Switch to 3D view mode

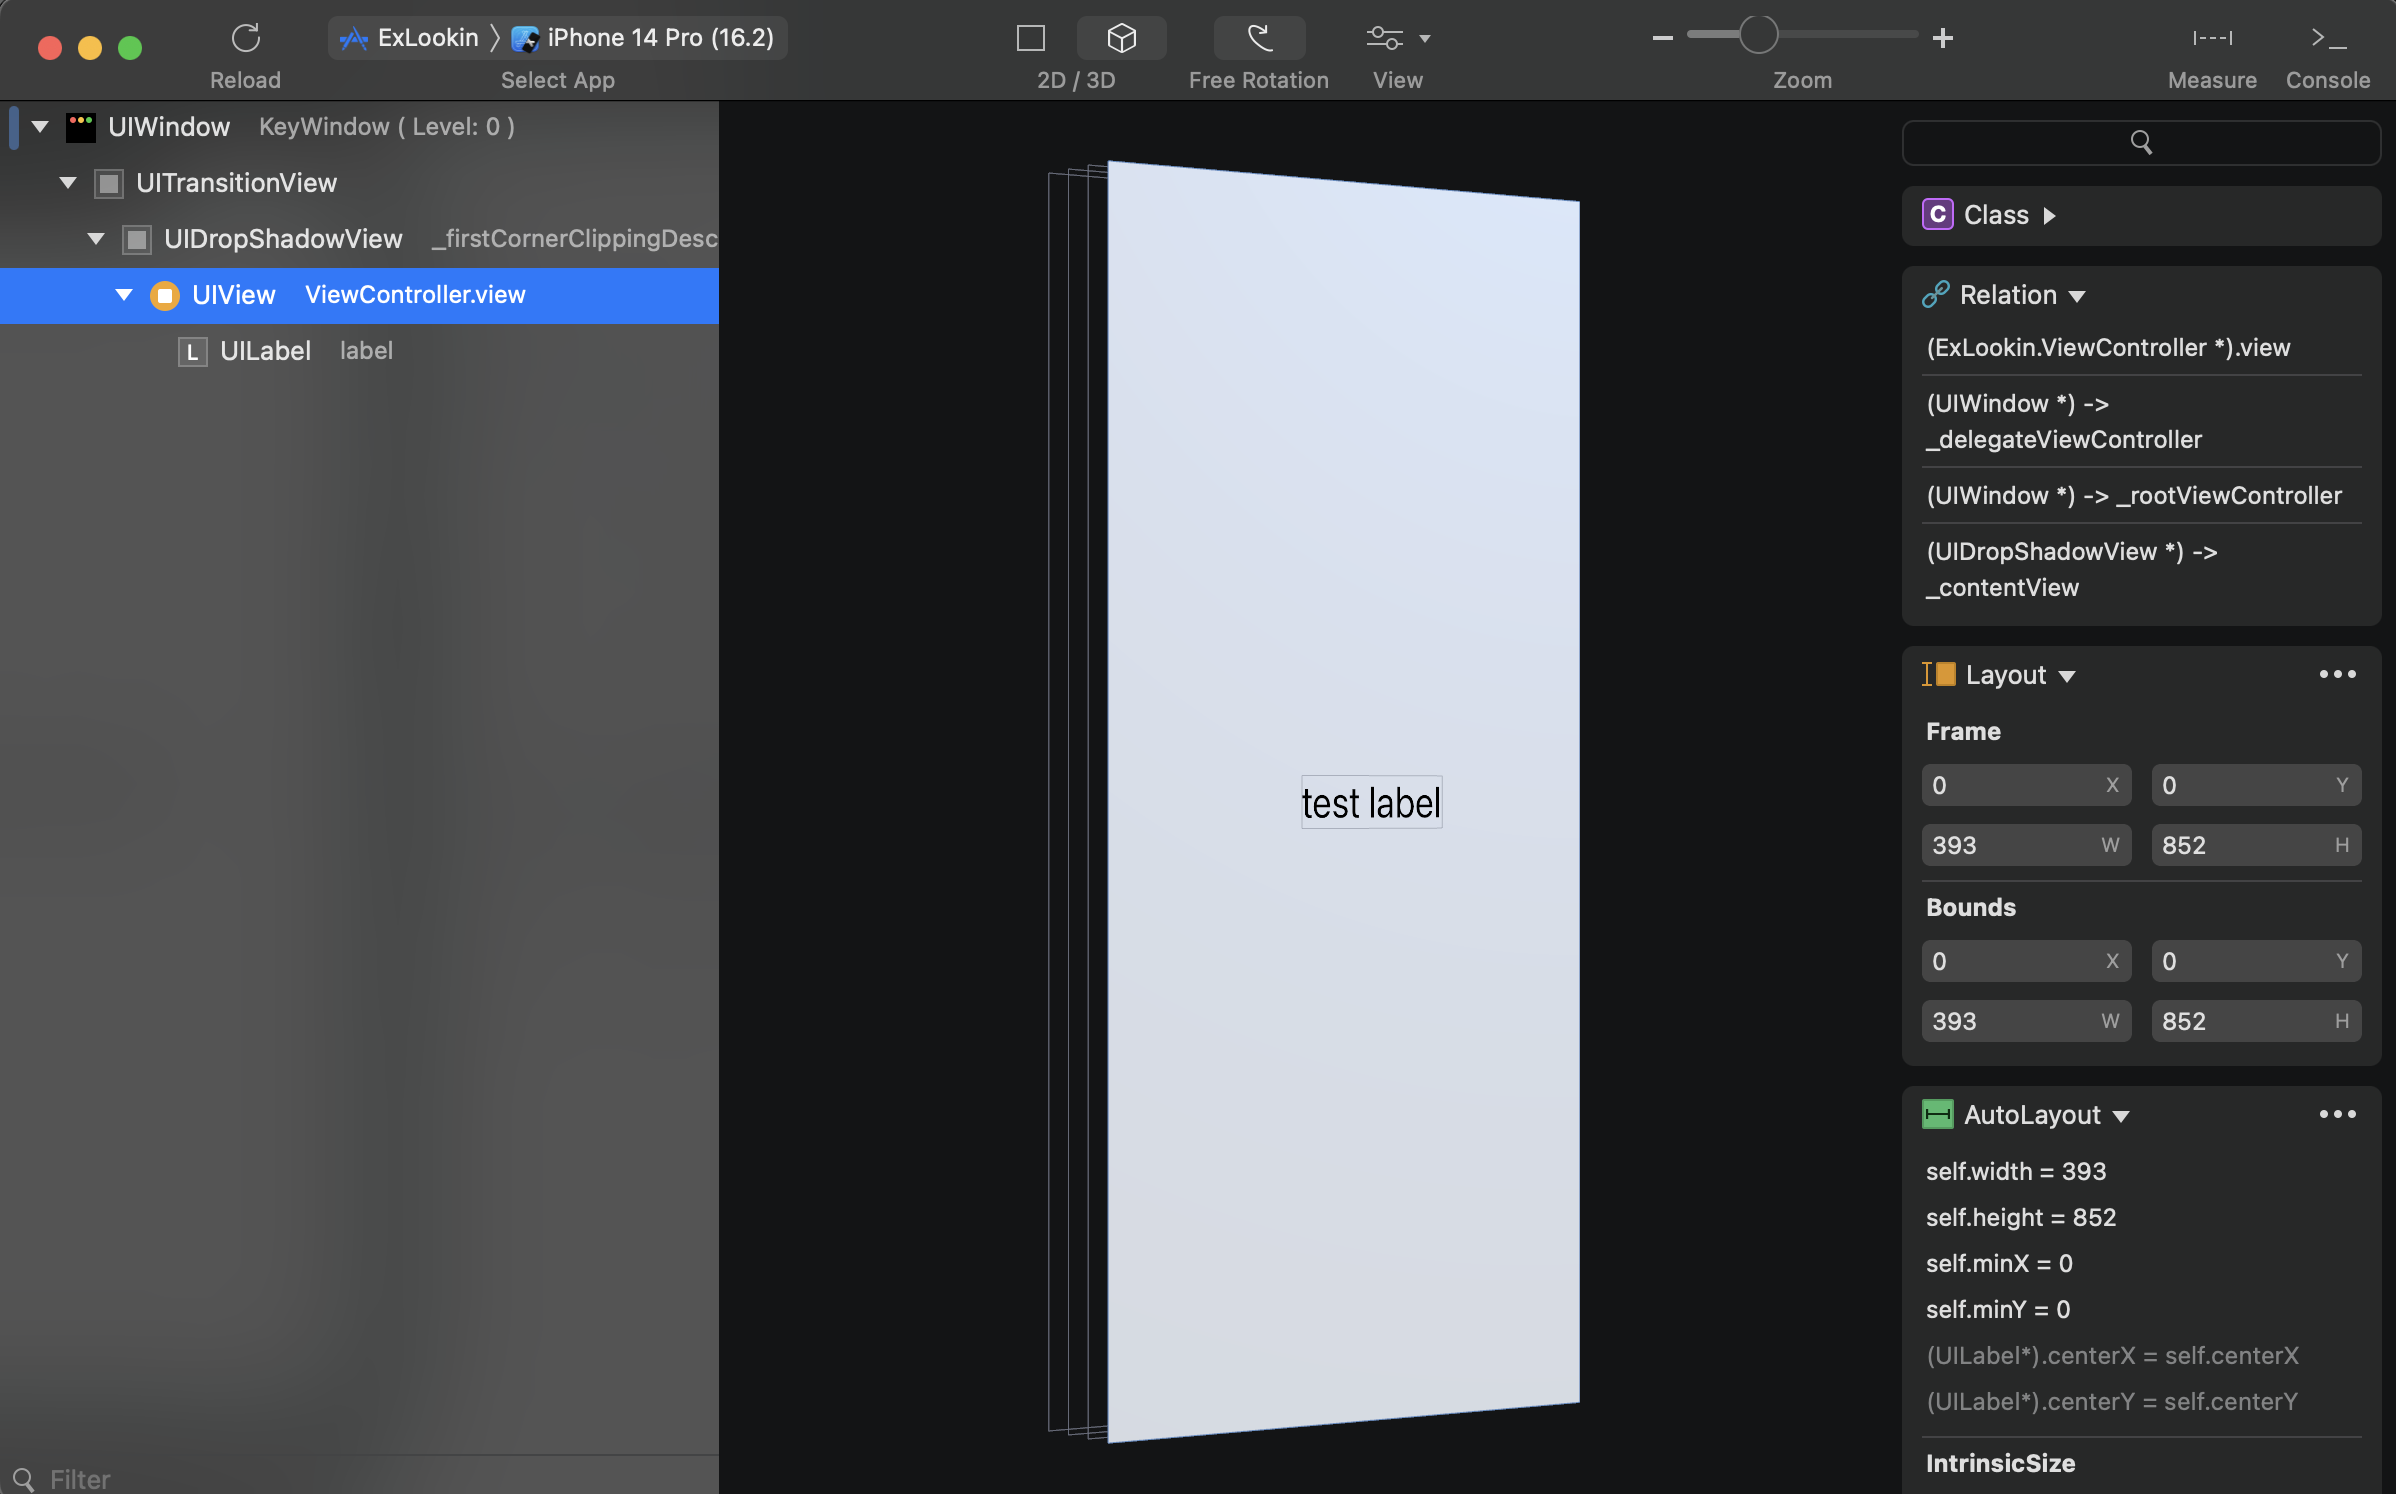click(x=1121, y=38)
